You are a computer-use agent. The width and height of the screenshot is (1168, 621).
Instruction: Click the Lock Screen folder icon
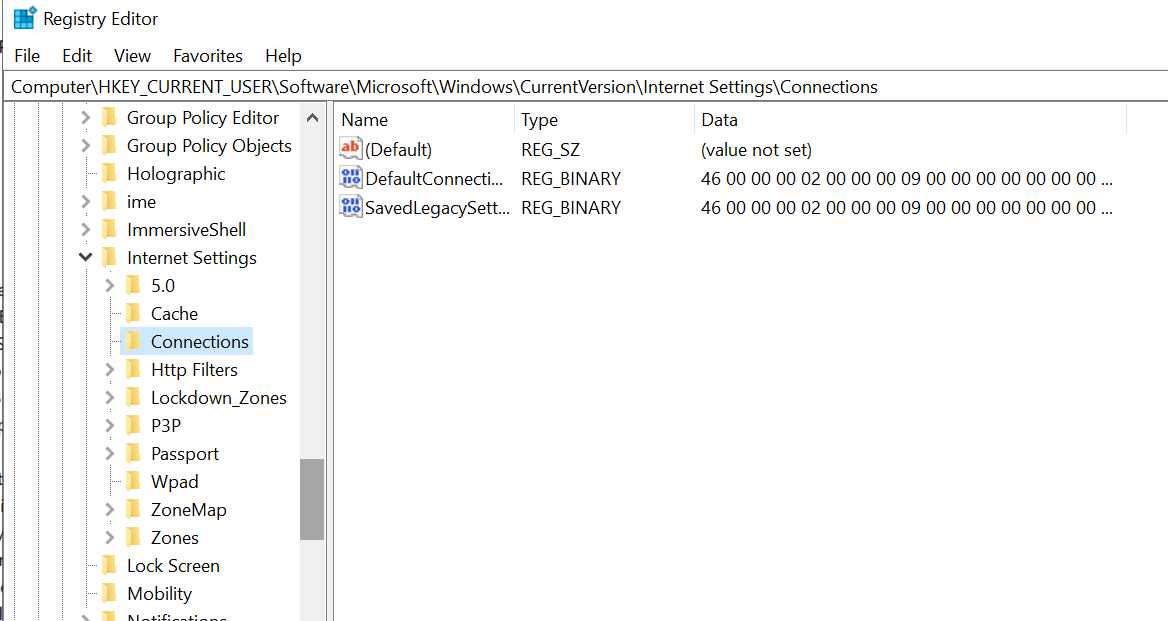pyautogui.click(x=110, y=565)
